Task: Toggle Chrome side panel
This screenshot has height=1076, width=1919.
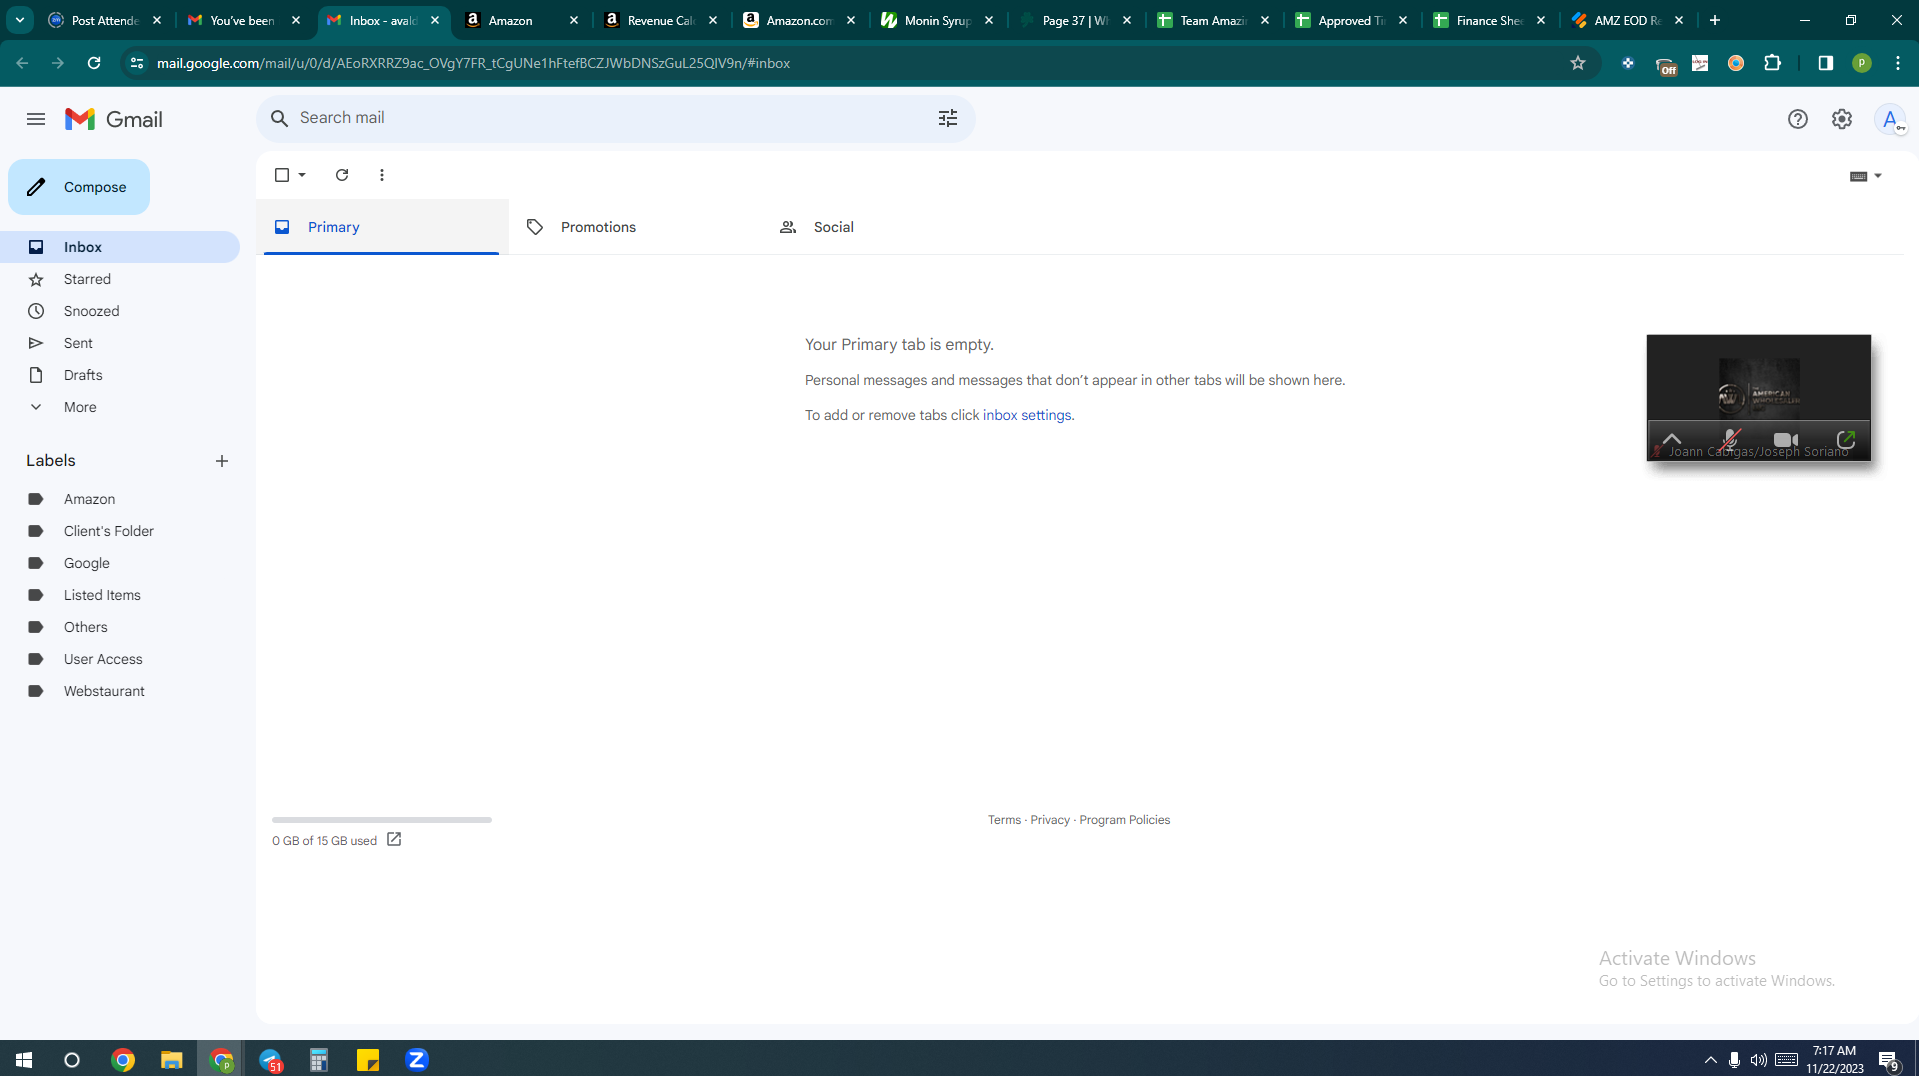Action: [x=1825, y=63]
